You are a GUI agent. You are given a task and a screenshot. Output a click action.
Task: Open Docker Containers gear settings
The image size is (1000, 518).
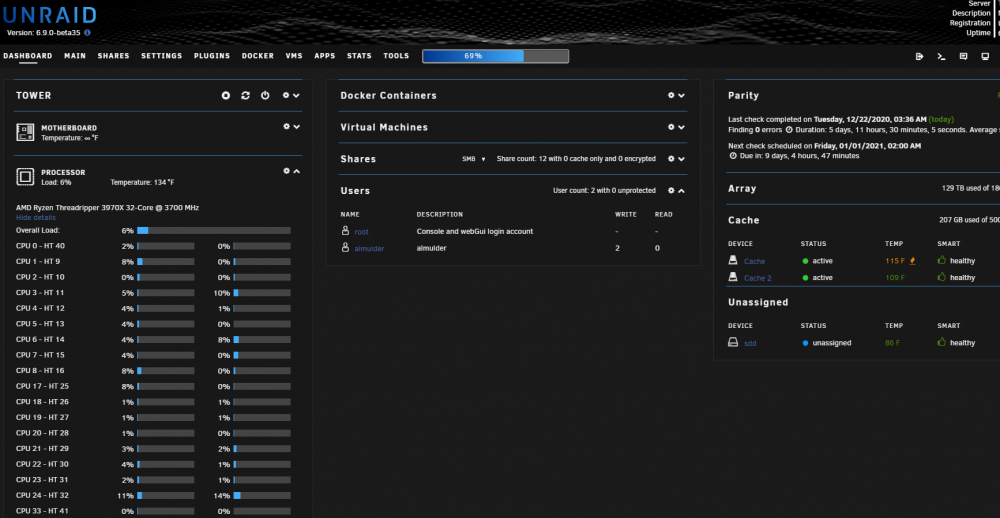pos(671,96)
